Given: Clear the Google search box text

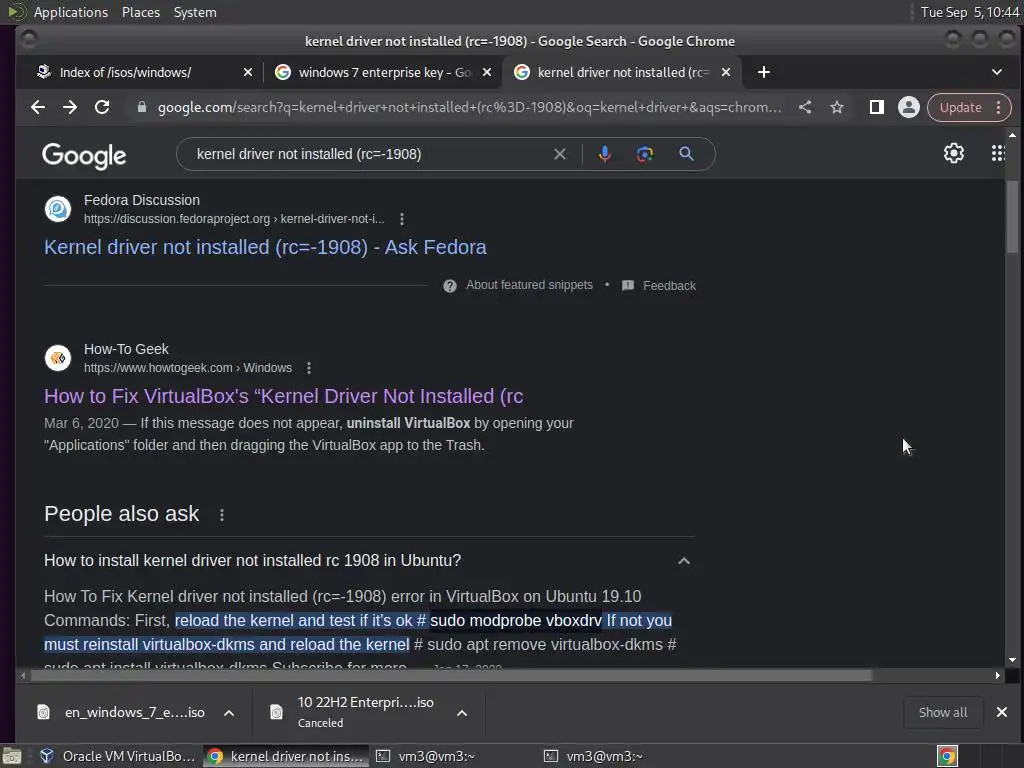Looking at the screenshot, I should tap(560, 154).
